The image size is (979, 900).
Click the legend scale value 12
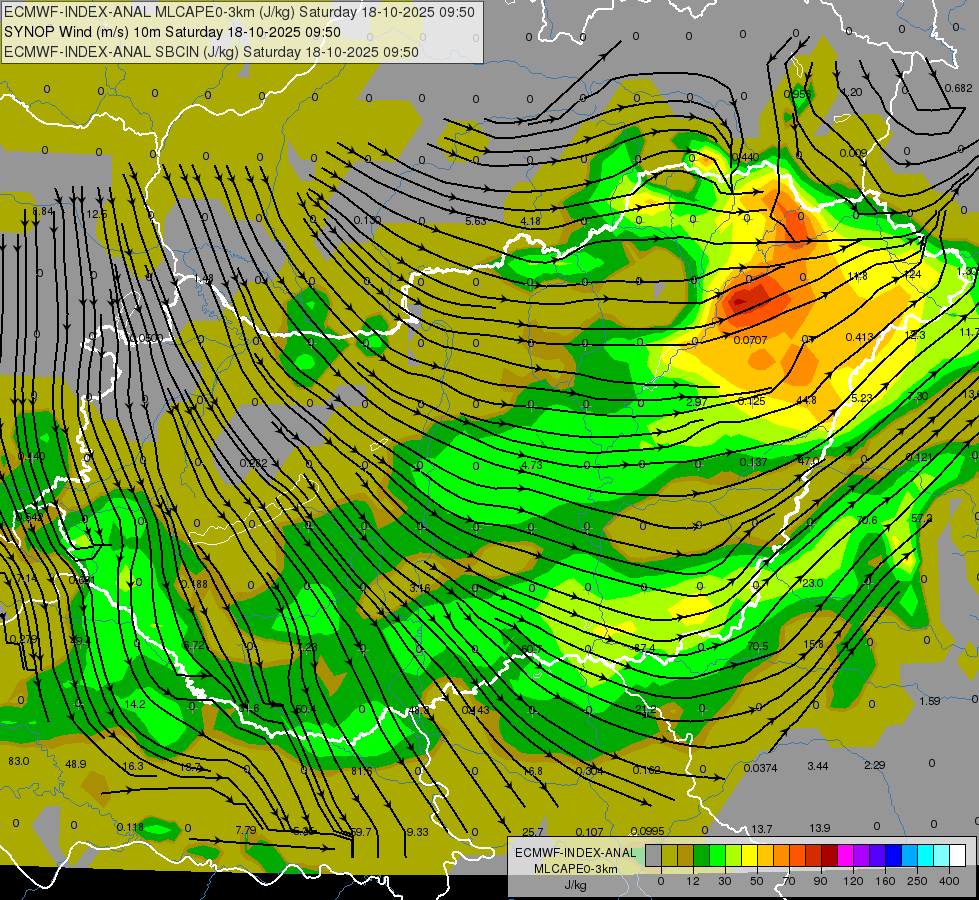pos(692,881)
